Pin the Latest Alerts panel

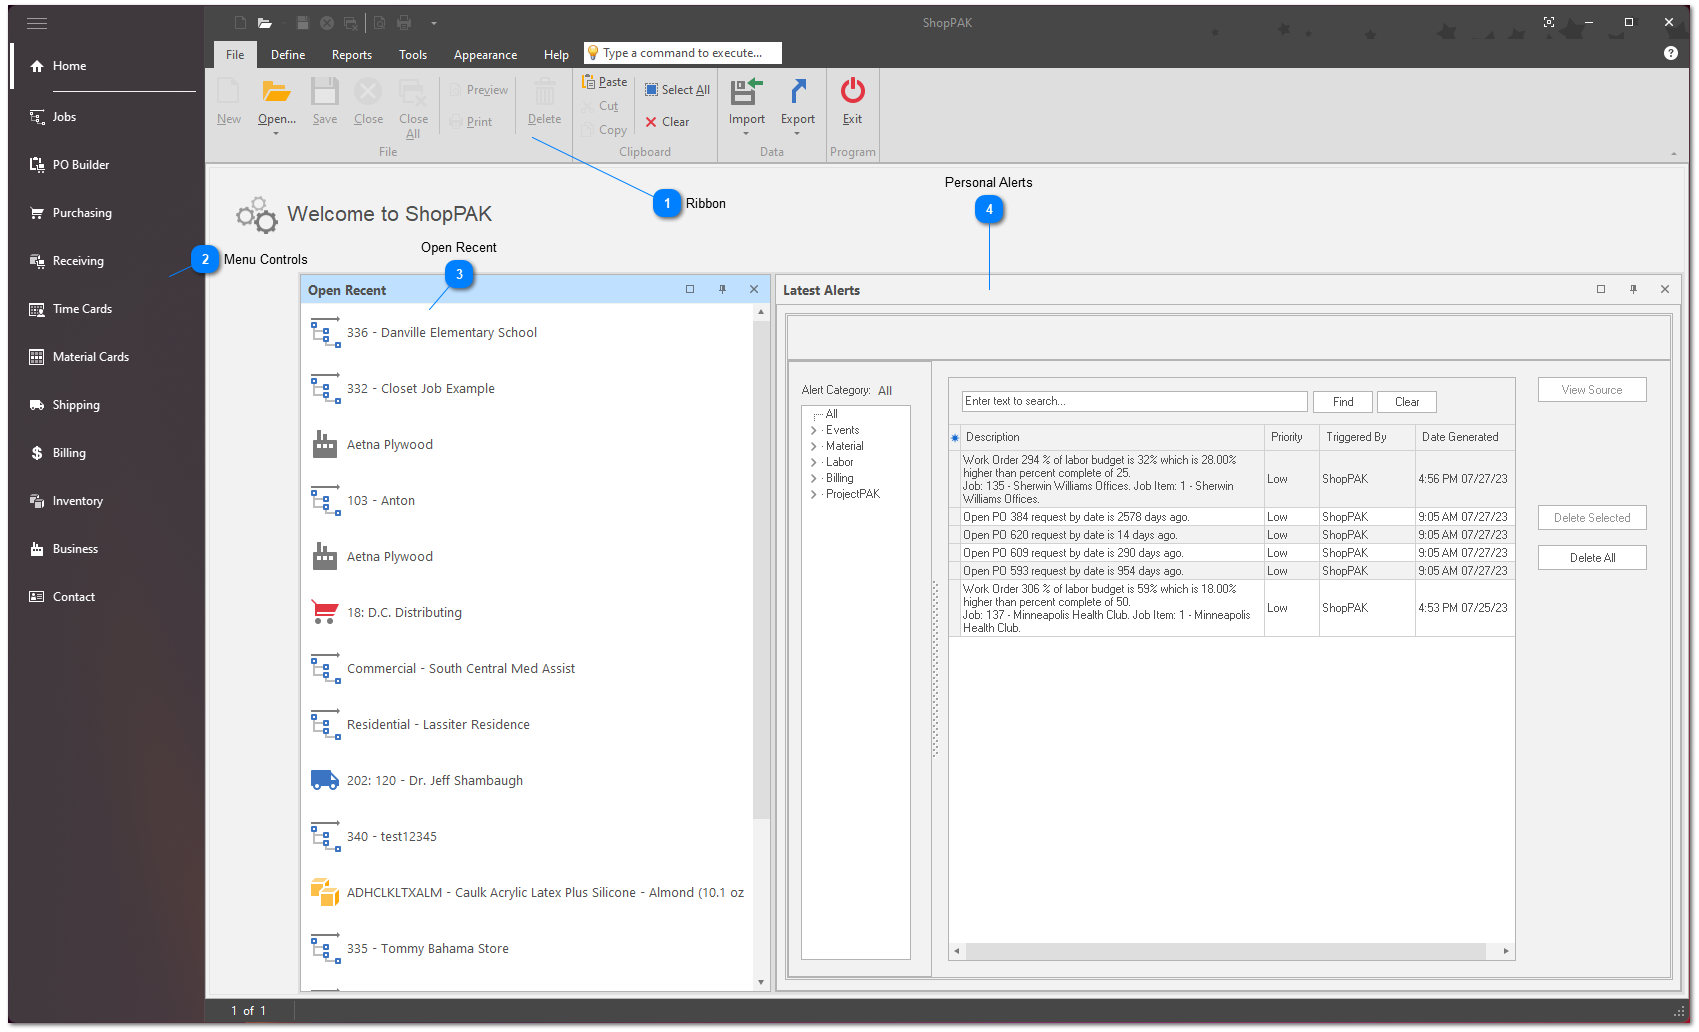click(1633, 290)
